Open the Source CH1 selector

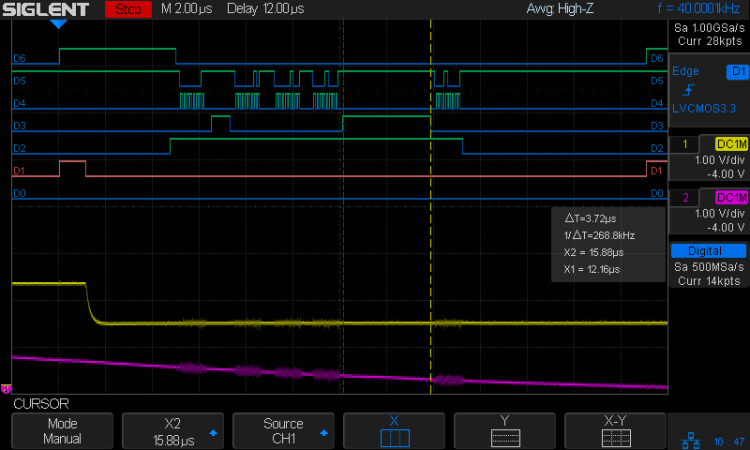(284, 431)
